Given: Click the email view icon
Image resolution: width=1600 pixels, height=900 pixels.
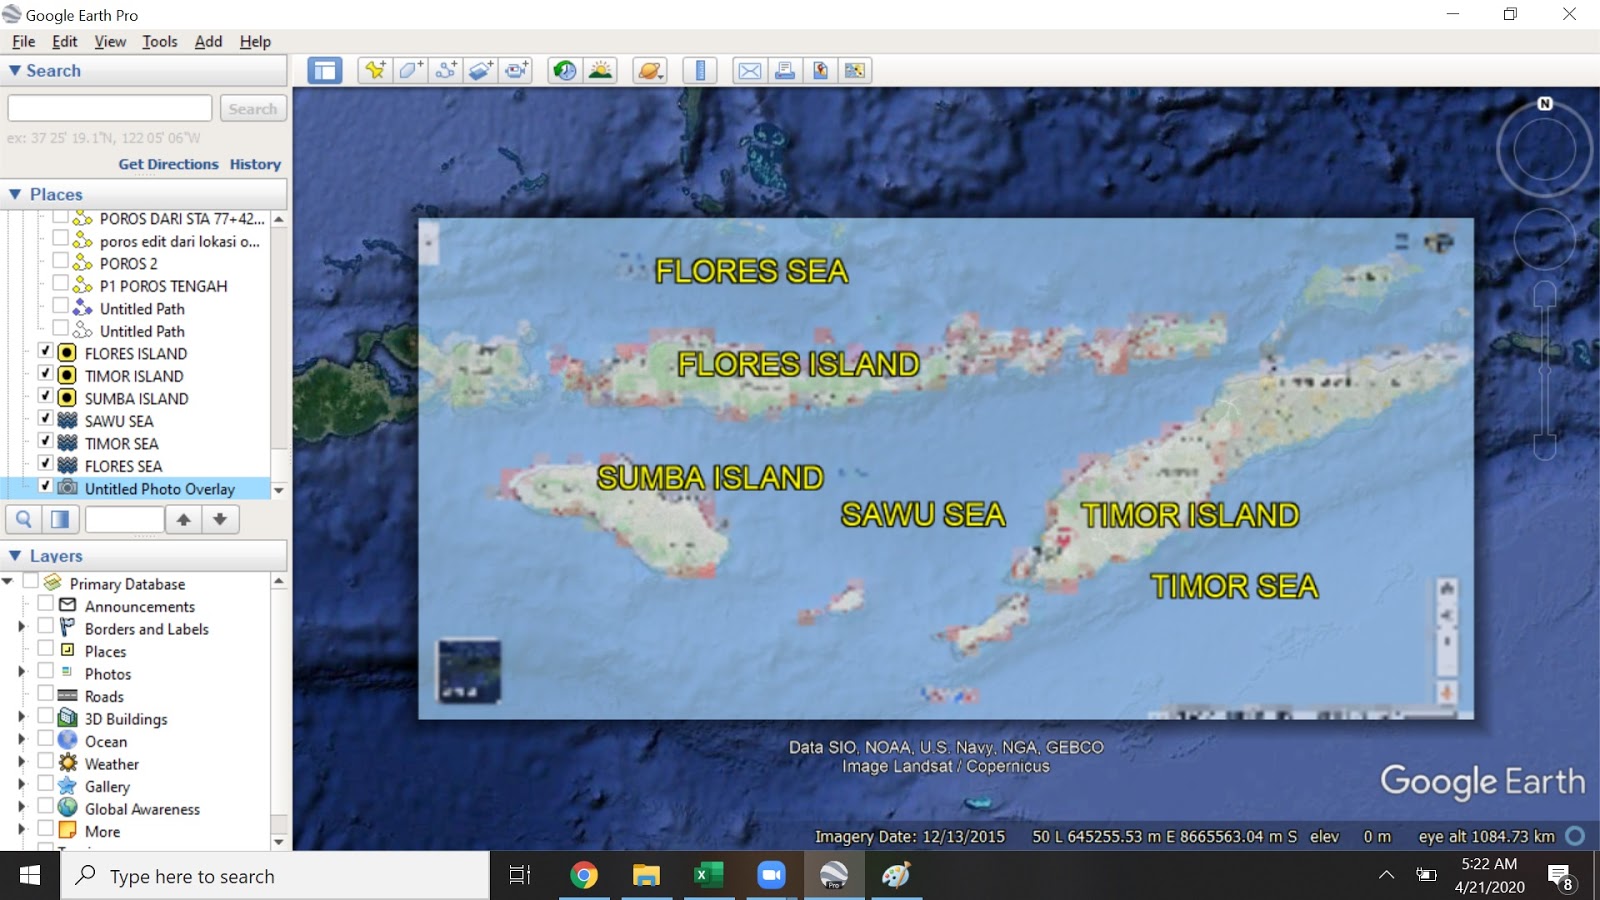Looking at the screenshot, I should (748, 70).
